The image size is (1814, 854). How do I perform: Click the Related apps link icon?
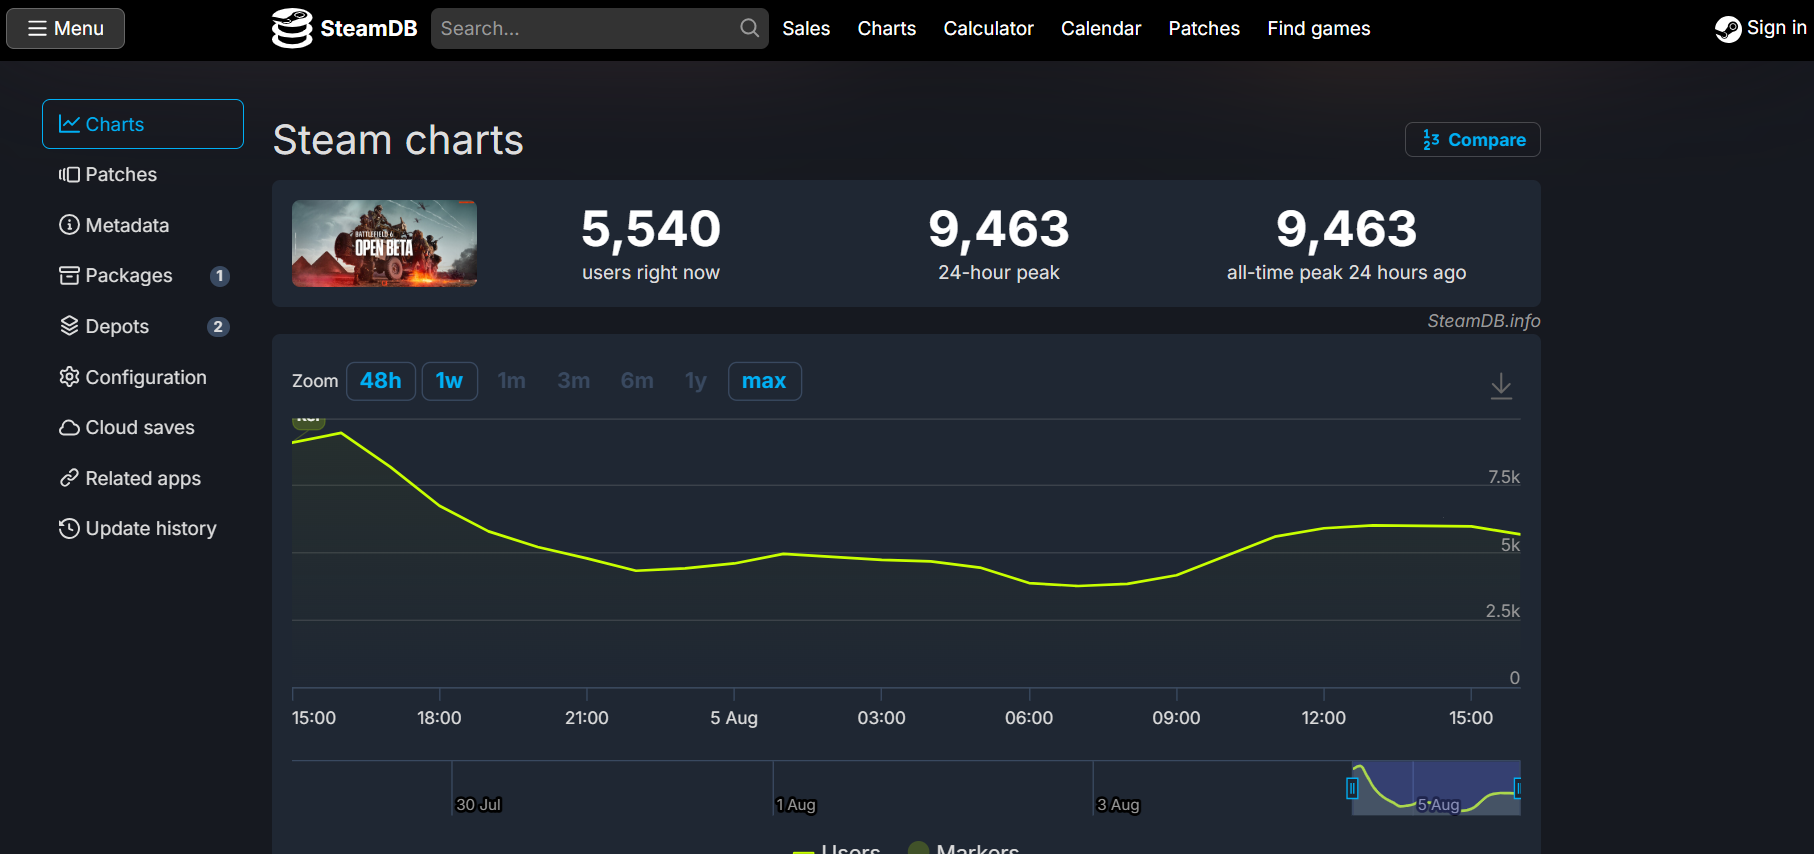coord(69,478)
